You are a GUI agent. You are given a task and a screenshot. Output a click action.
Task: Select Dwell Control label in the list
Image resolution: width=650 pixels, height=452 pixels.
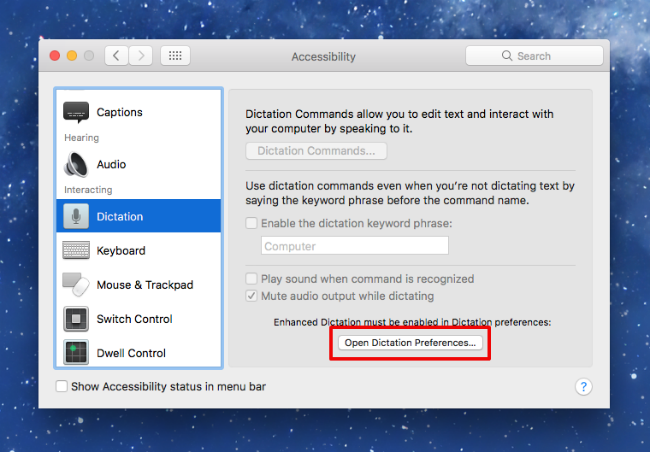pos(131,353)
